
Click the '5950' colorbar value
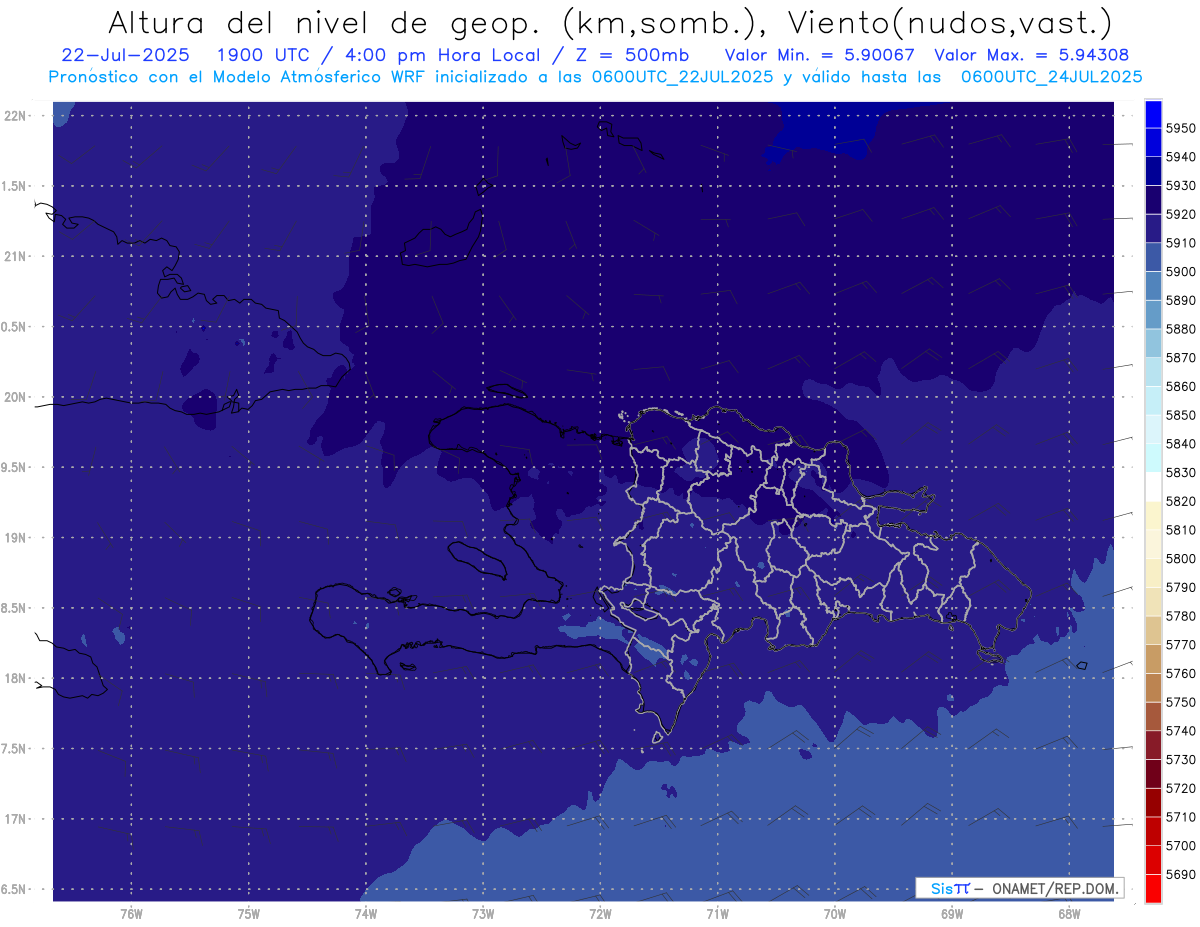coord(1180,128)
